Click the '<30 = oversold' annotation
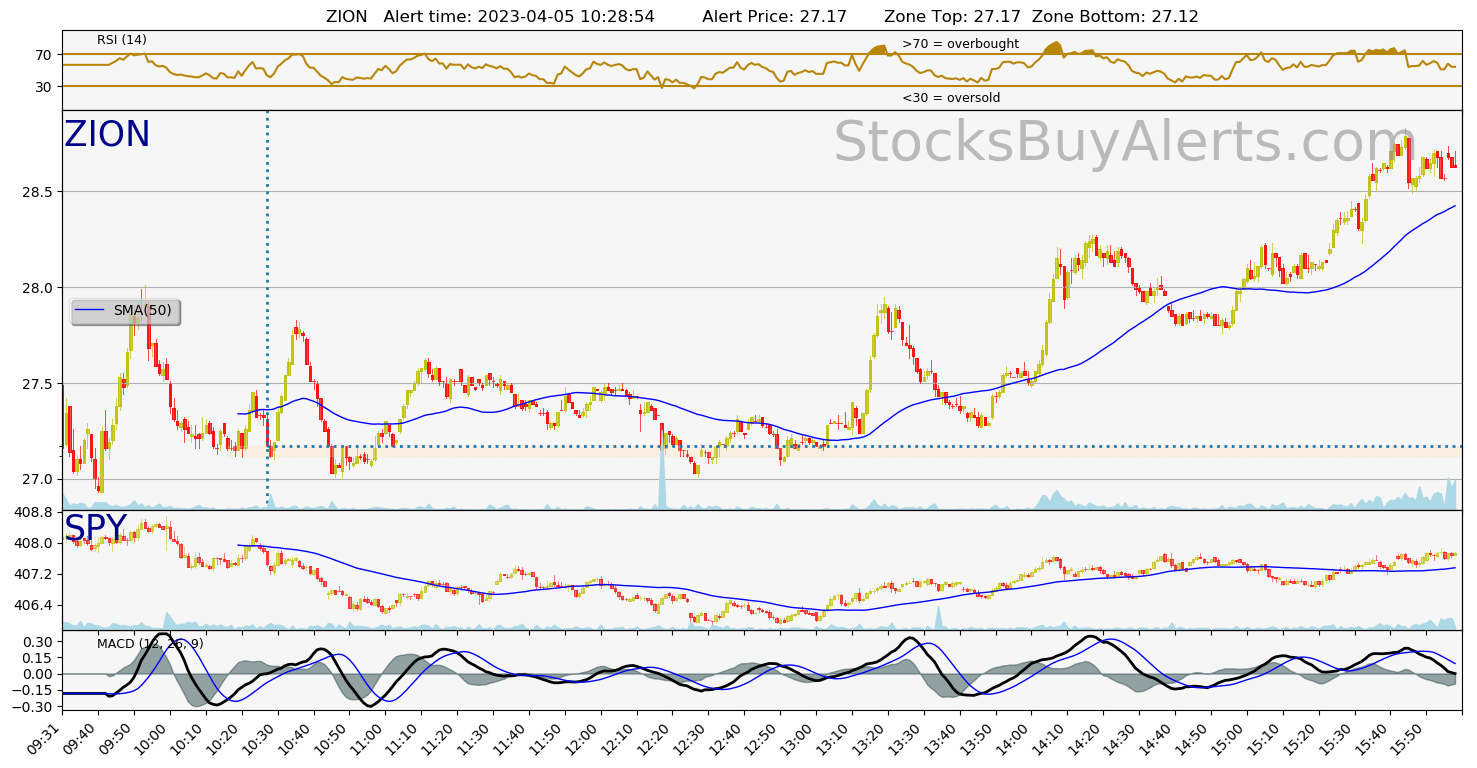1477x768 pixels. click(951, 98)
